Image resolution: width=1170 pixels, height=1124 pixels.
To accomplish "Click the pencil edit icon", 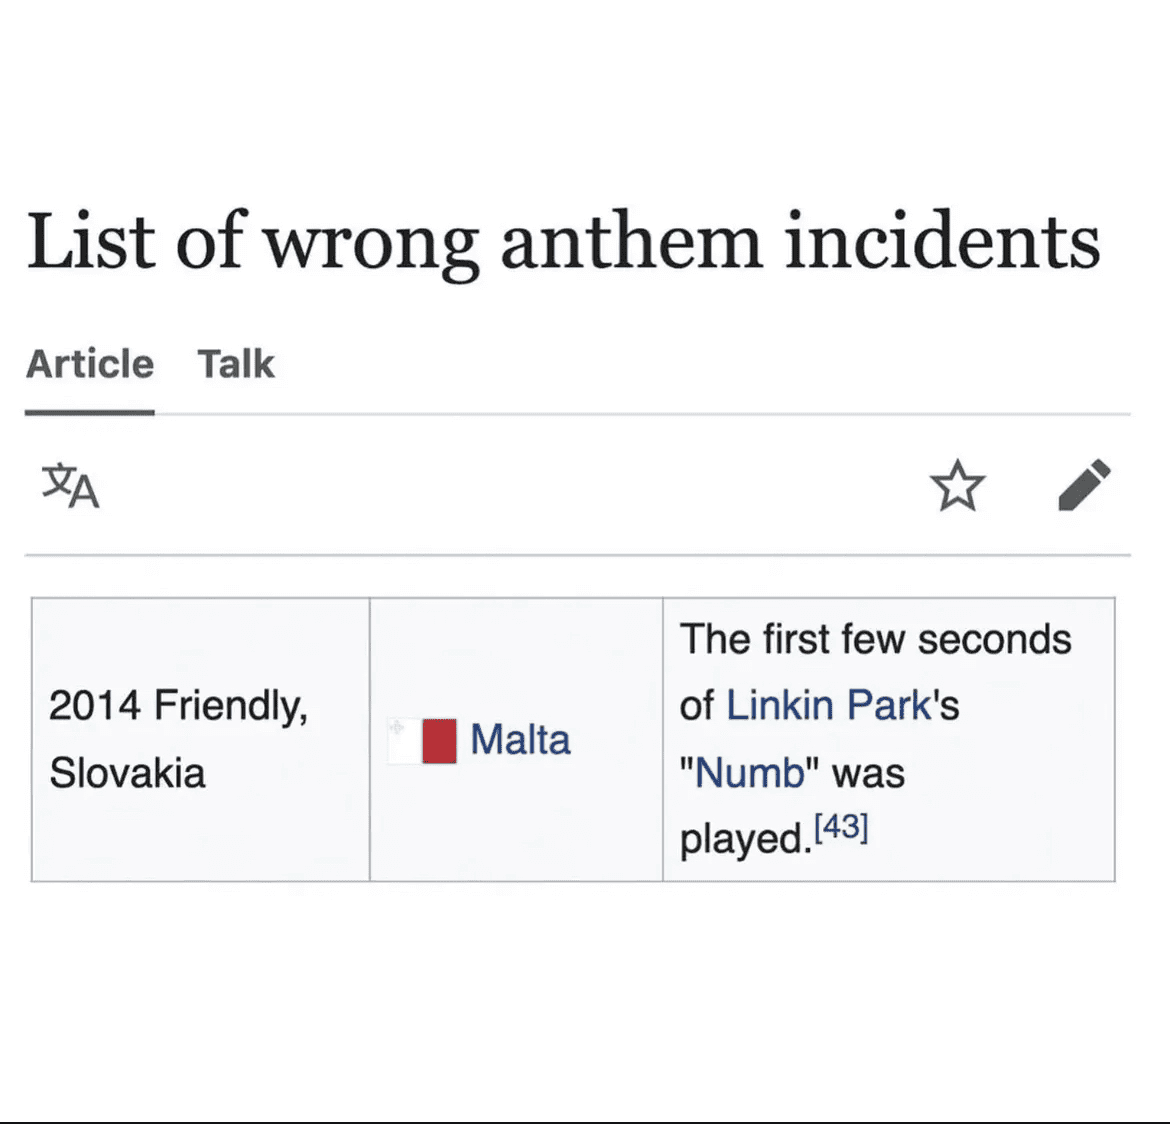I will click(x=1084, y=486).
